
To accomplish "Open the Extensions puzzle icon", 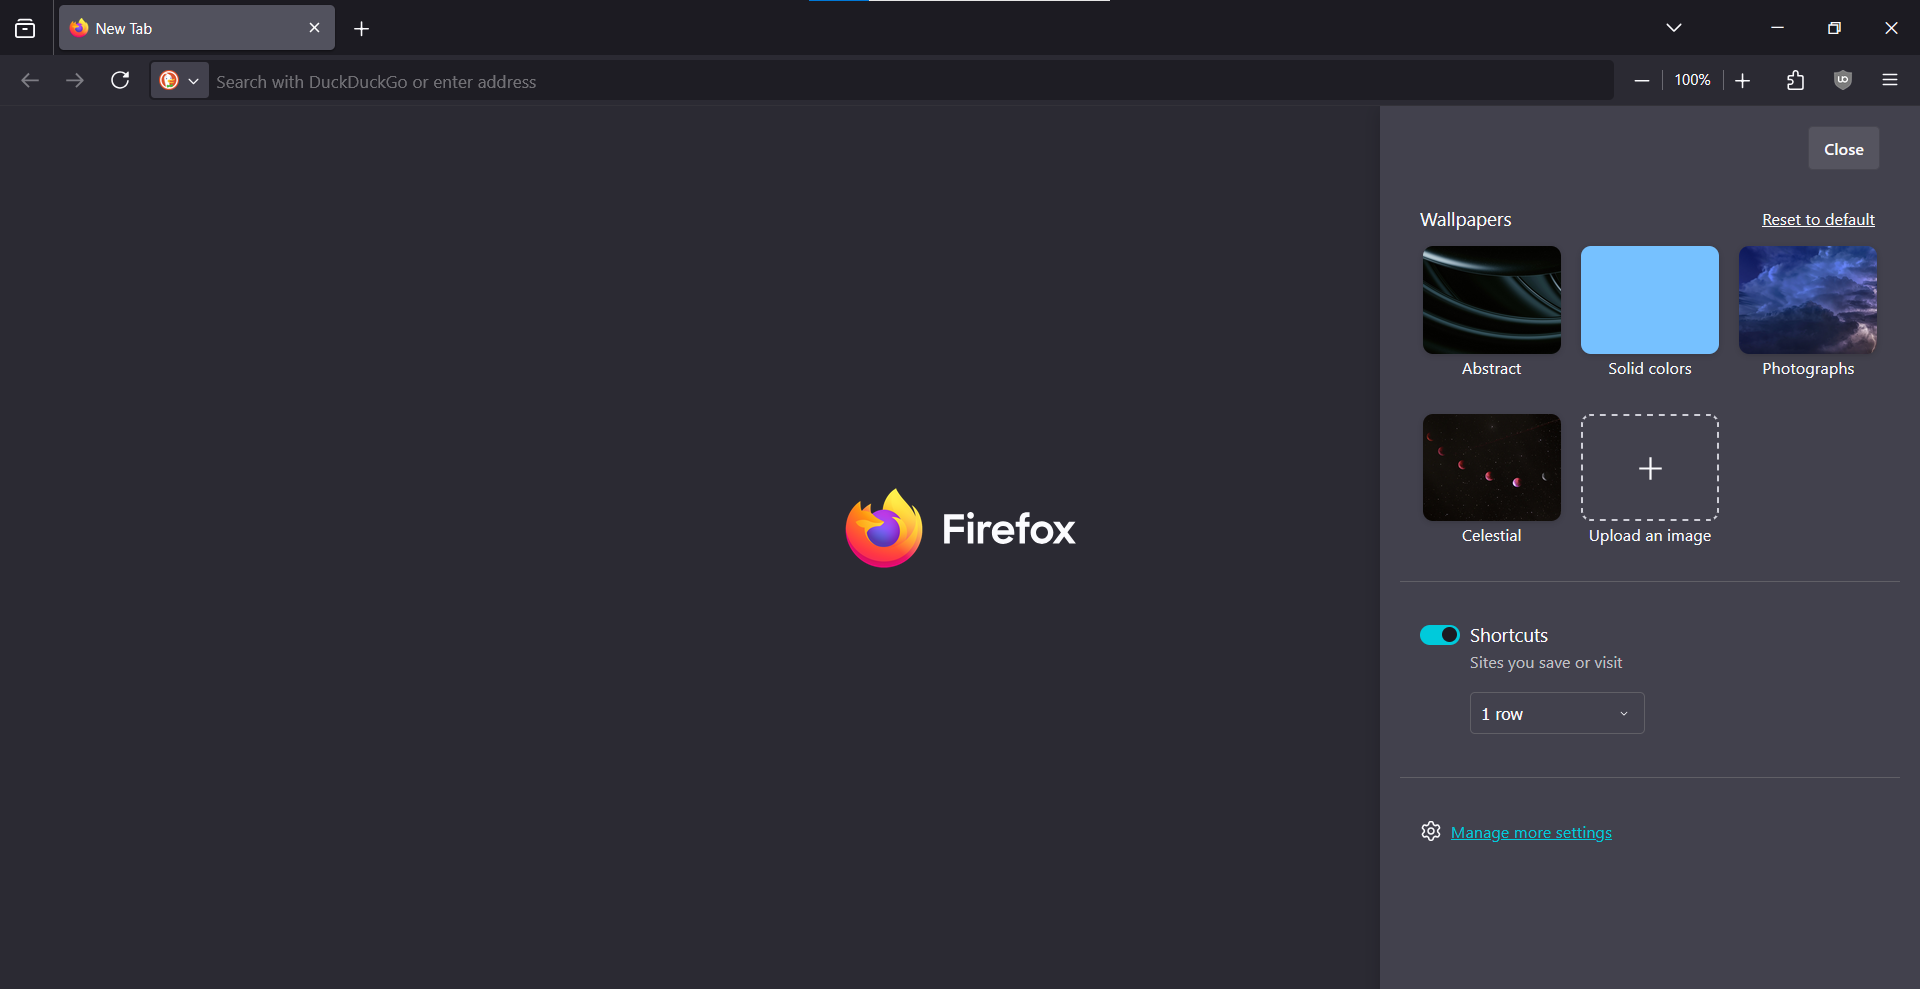I will [1796, 80].
